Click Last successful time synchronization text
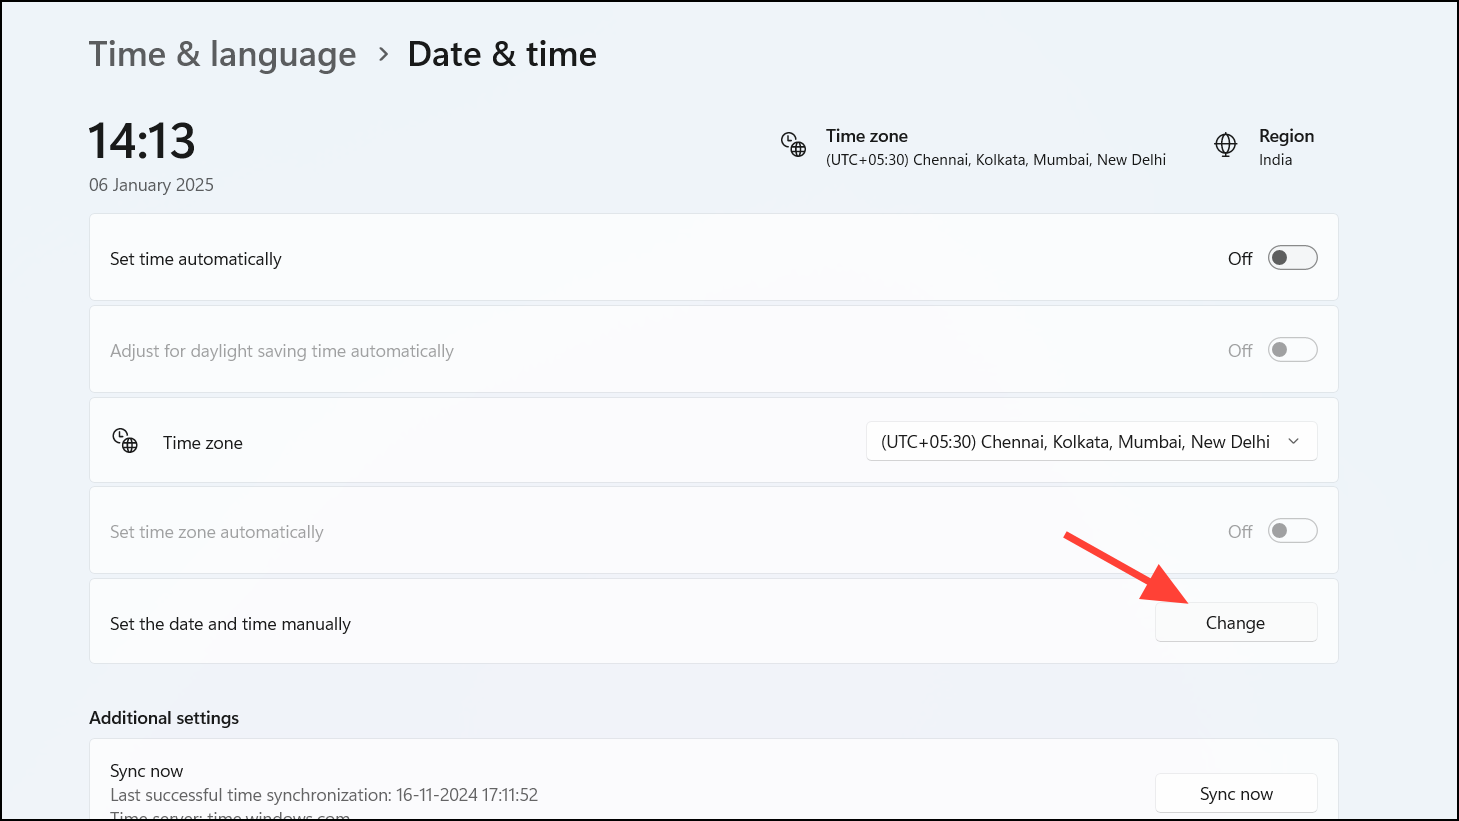This screenshot has width=1459, height=821. [324, 795]
